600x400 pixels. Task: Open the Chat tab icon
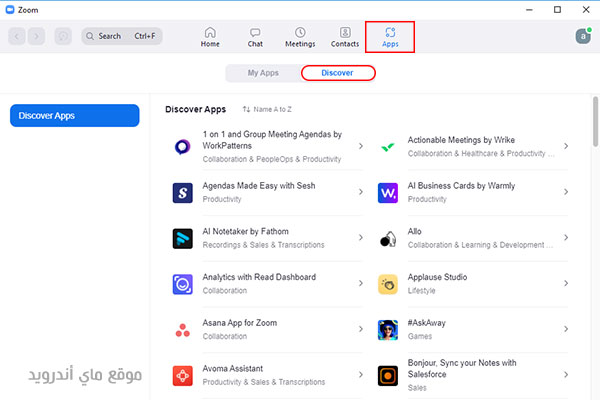pos(255,32)
